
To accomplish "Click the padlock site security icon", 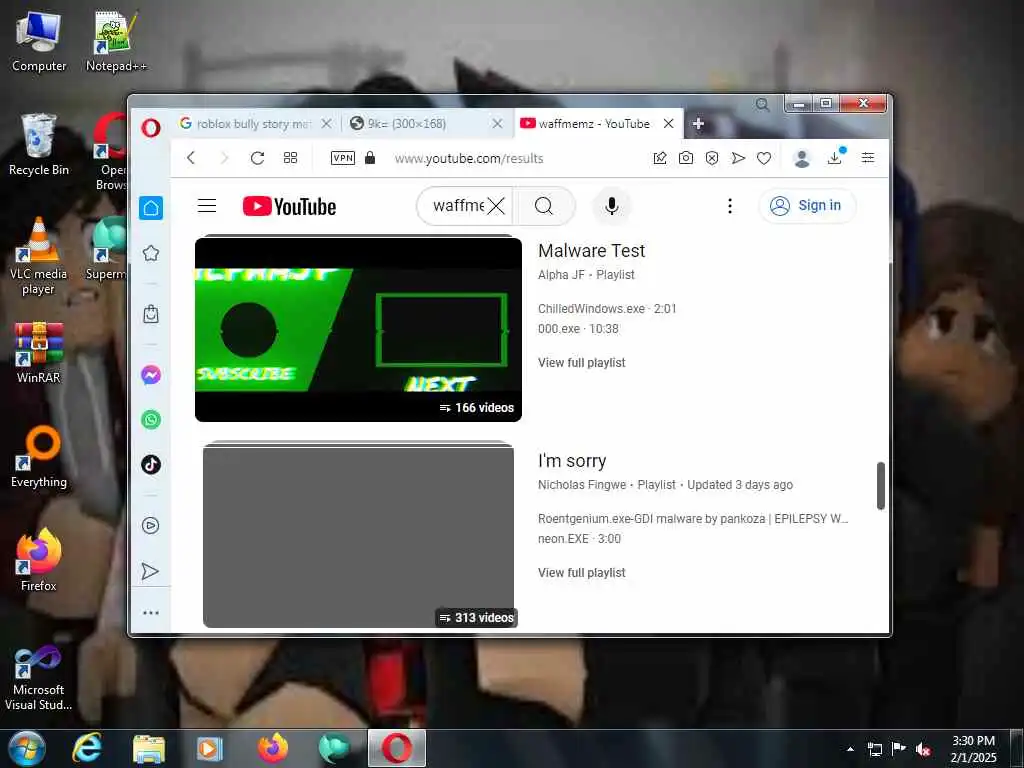I will [x=370, y=158].
